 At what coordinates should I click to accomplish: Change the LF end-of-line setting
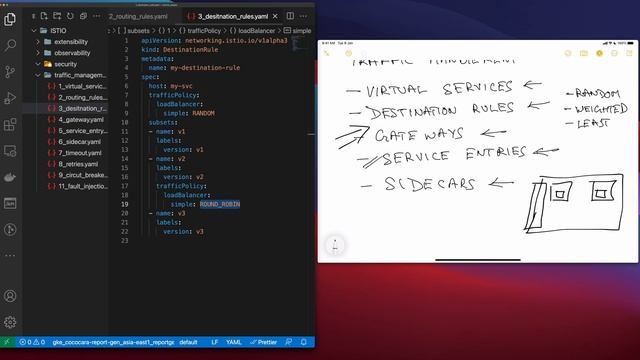click(215, 342)
